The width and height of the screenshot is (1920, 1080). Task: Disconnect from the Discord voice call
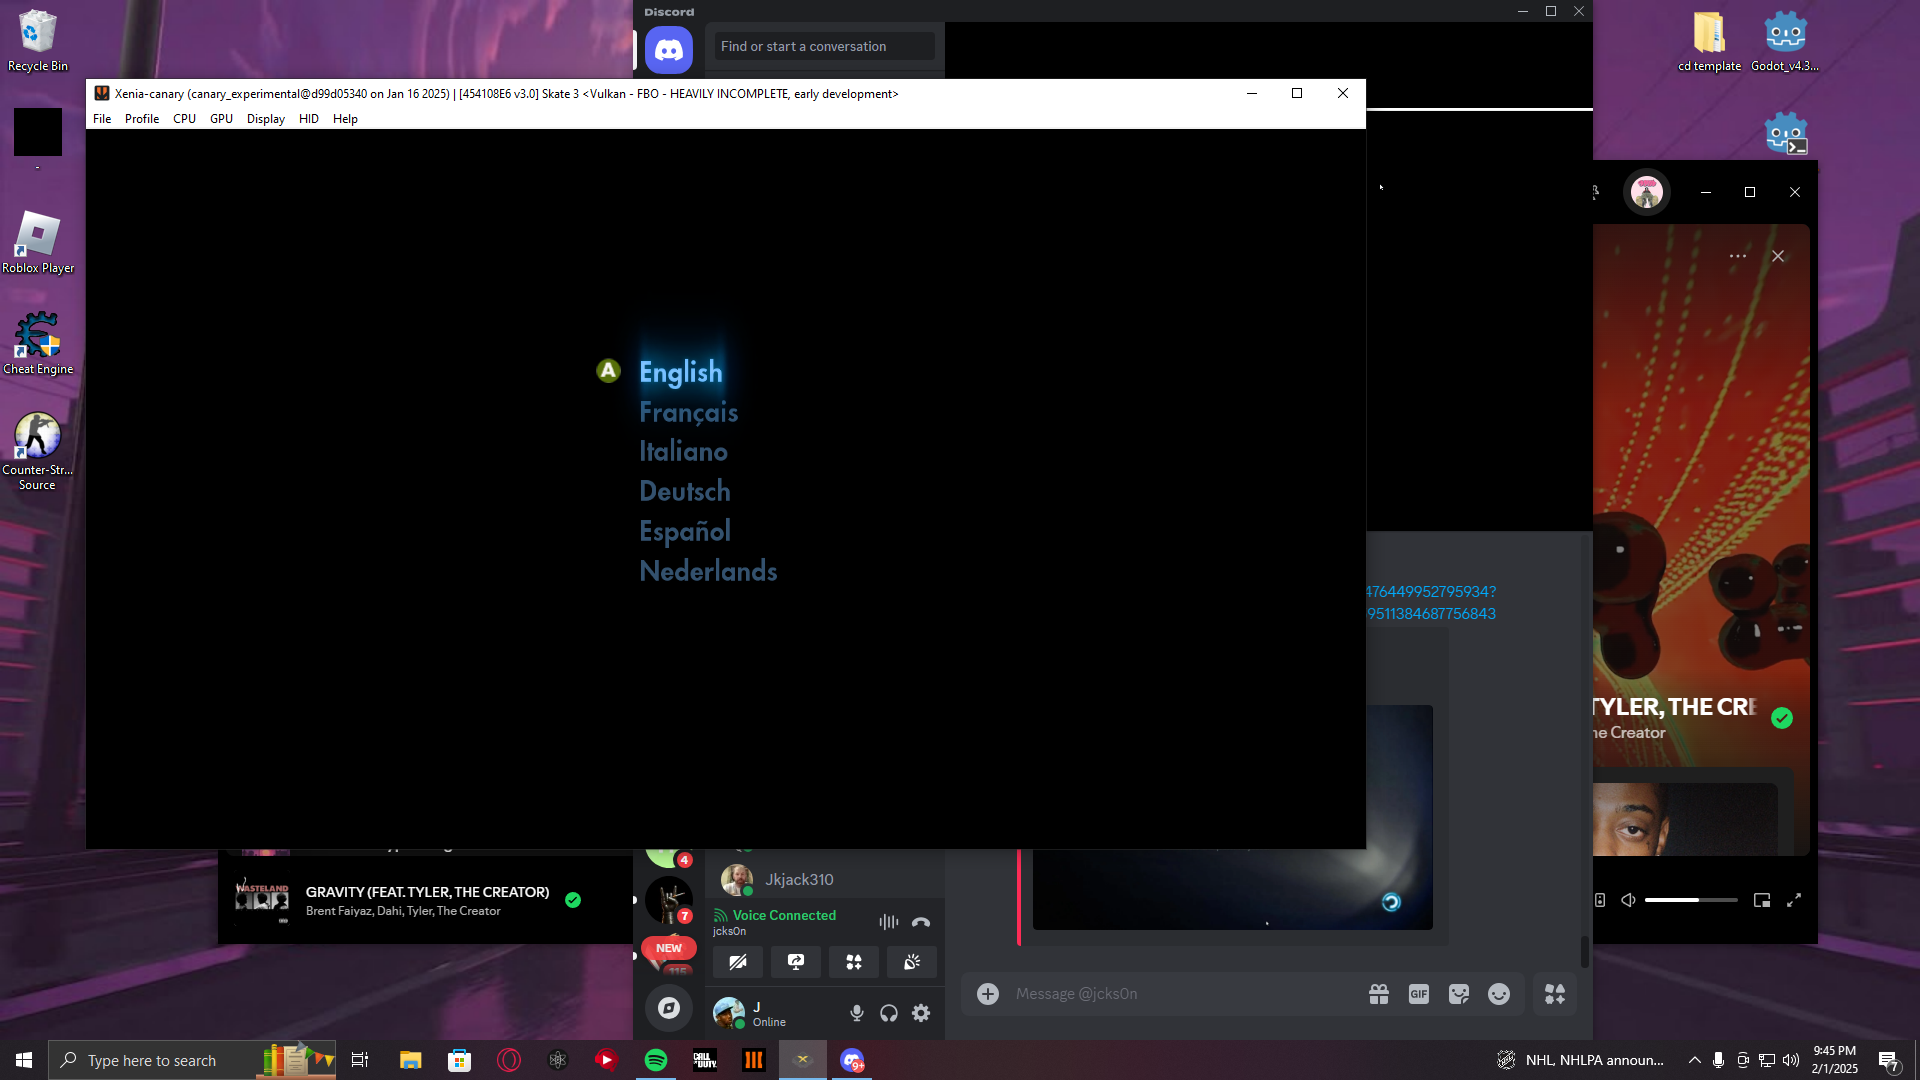(x=921, y=922)
